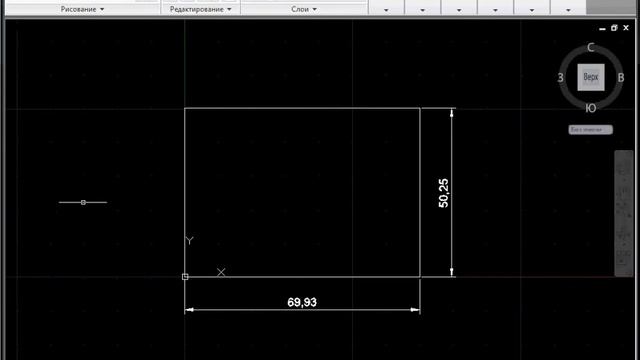Click the navigation bar on the right edge

pyautogui.click(x=623, y=213)
